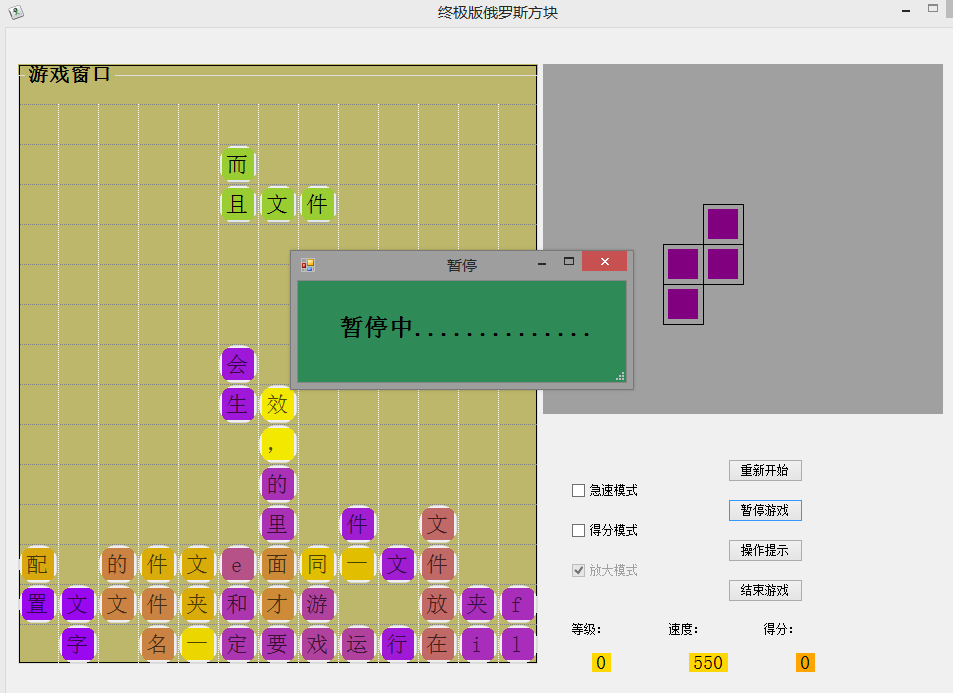
Task: Select the 戏 block
Action: pos(318,644)
